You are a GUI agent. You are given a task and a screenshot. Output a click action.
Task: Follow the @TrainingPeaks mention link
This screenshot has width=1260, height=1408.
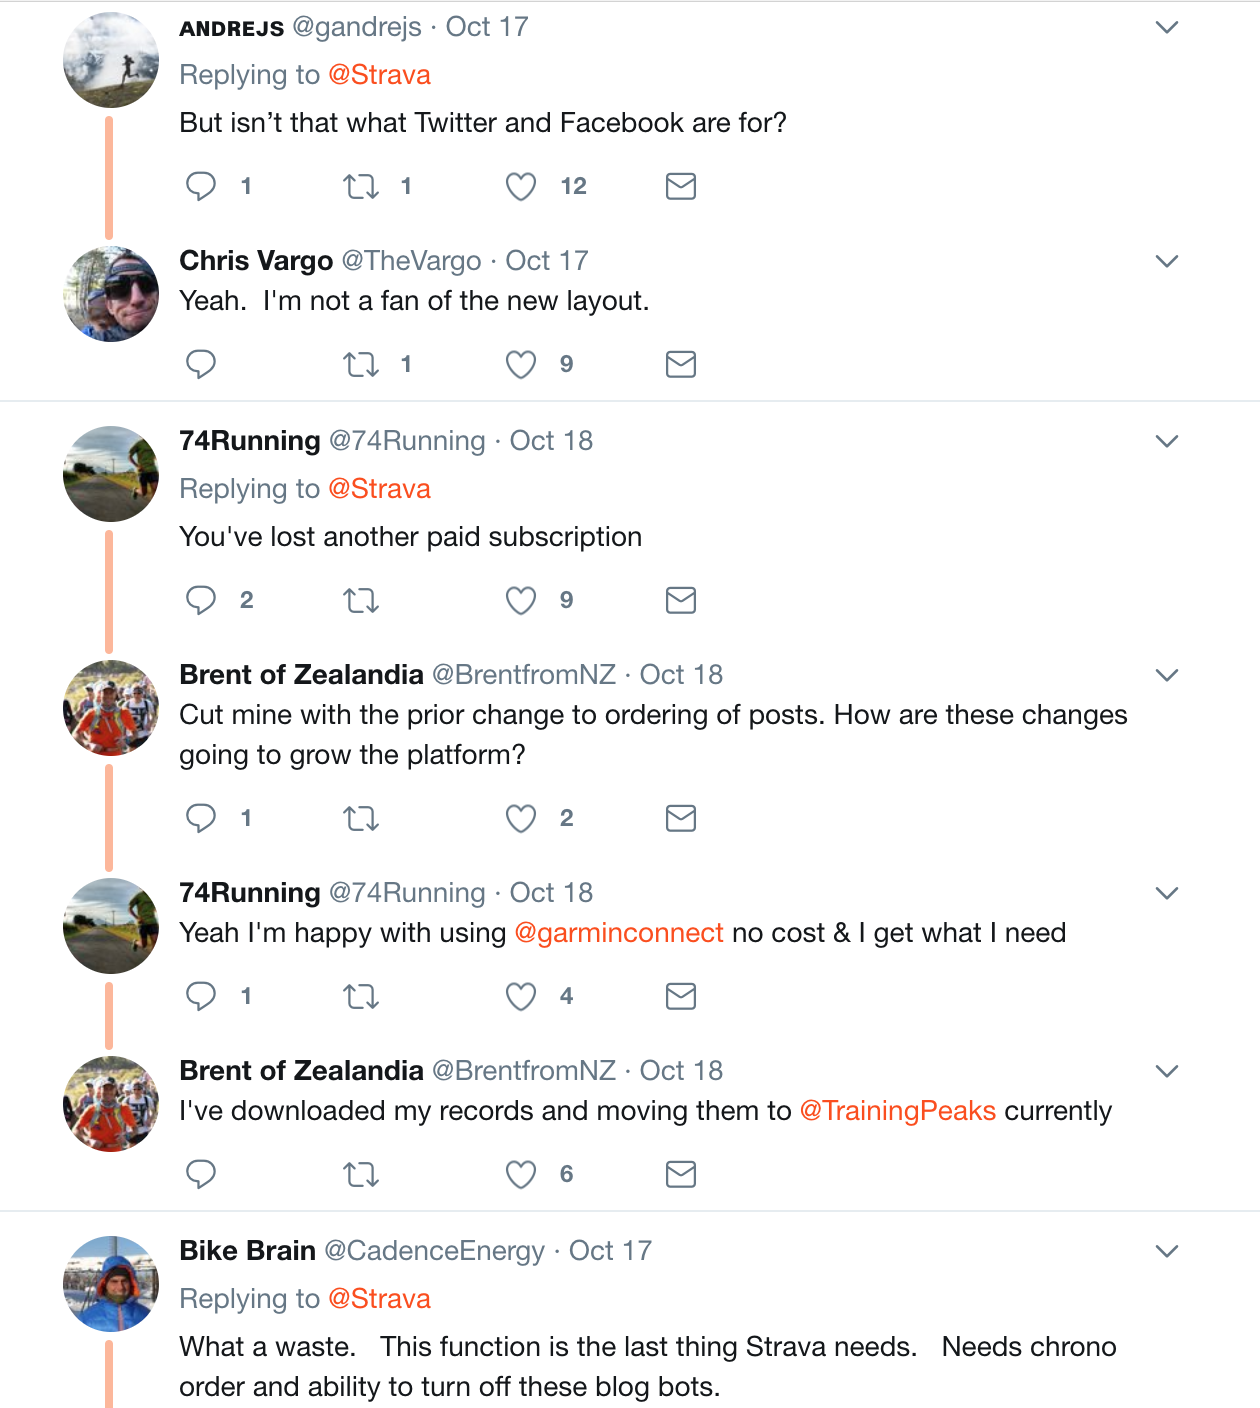897,1111
